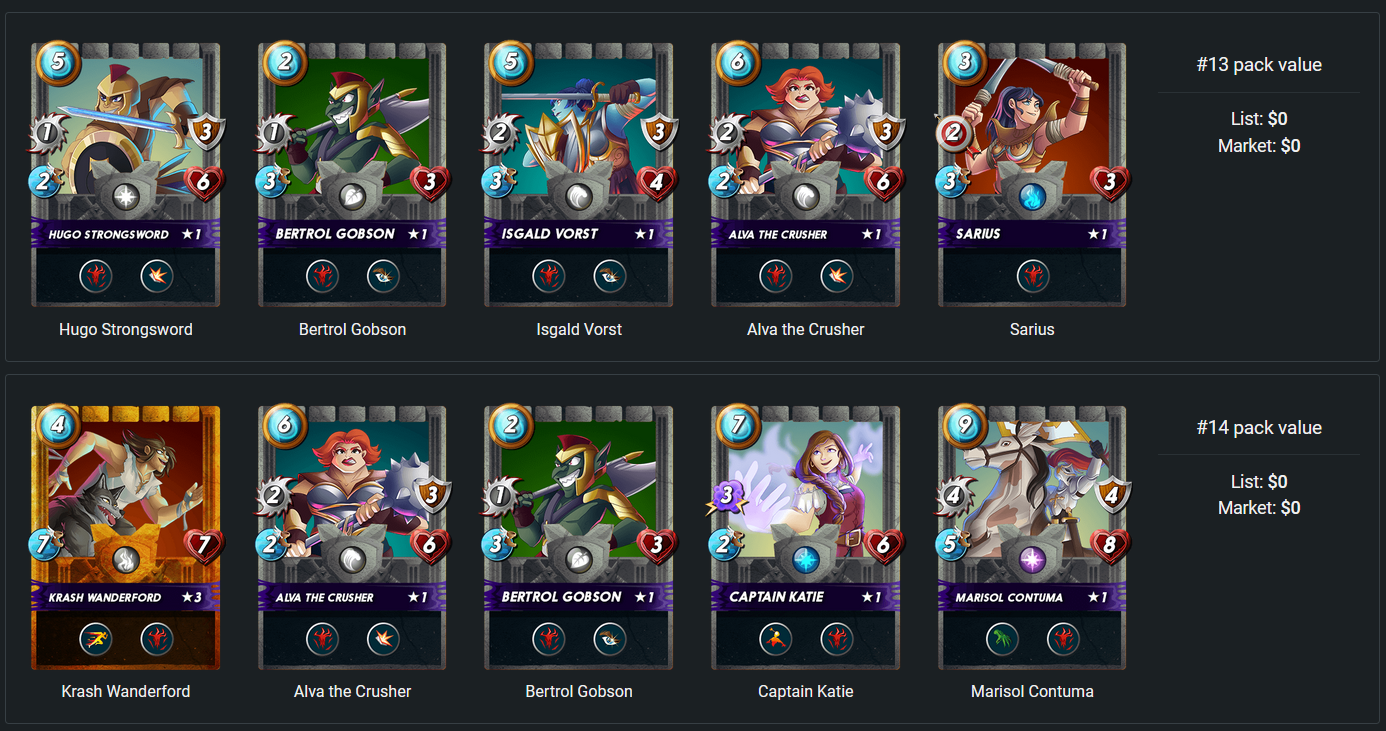Viewport: 1386px width, 731px height.
Task: Click the red demon ability icon on Marisol Contuma
Action: tap(1064, 639)
